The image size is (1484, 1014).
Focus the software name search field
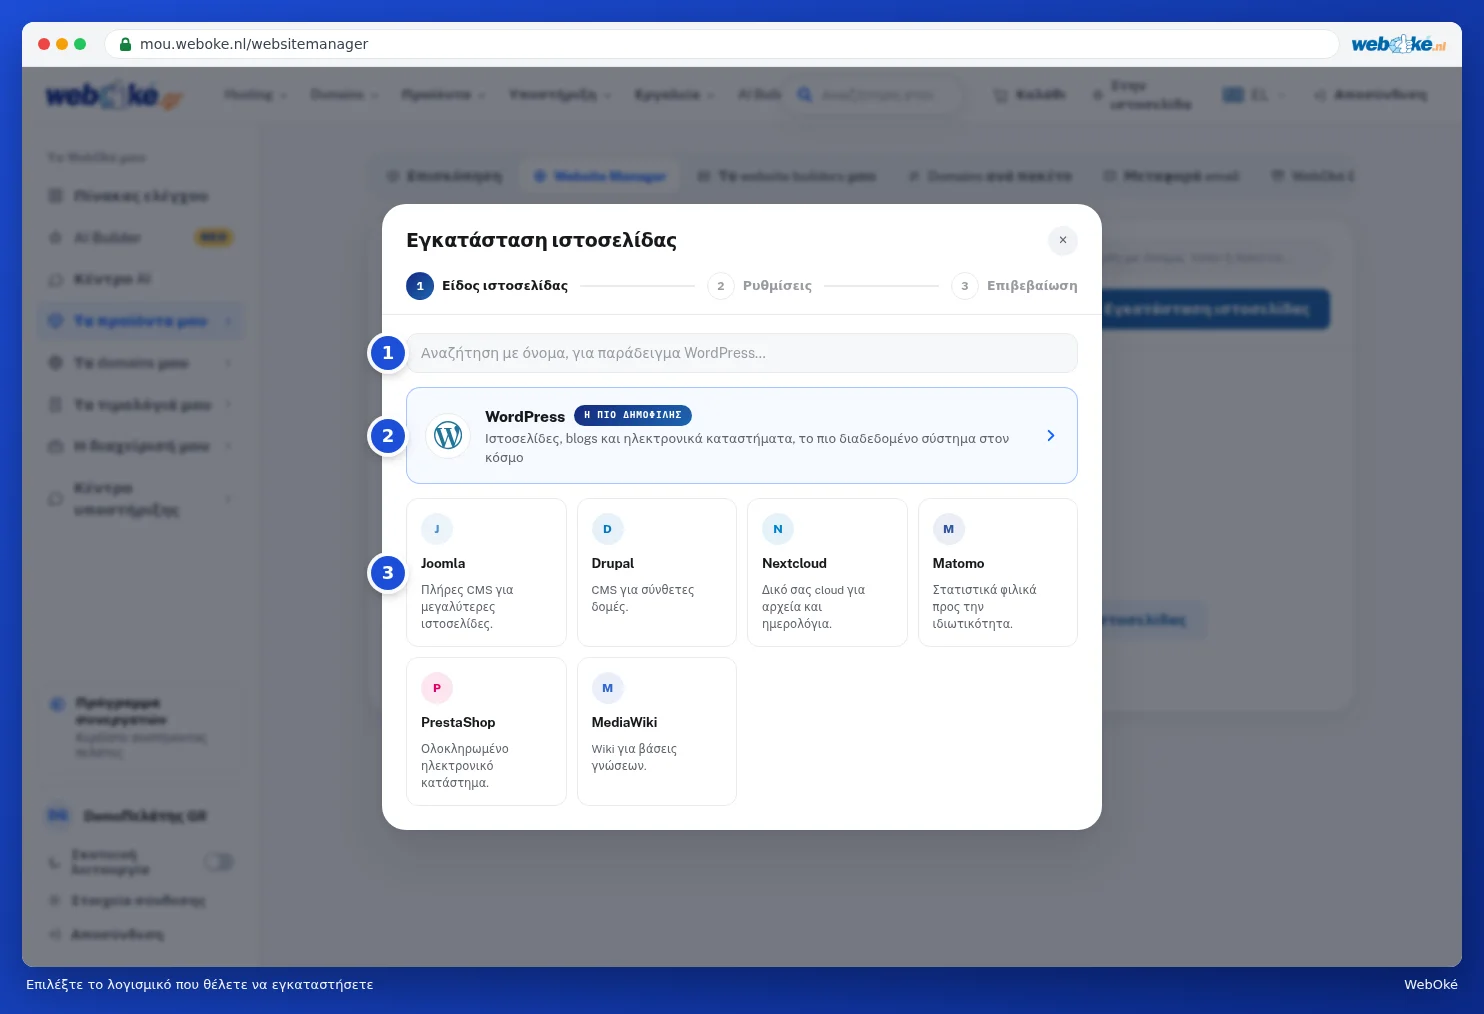pyautogui.click(x=742, y=353)
